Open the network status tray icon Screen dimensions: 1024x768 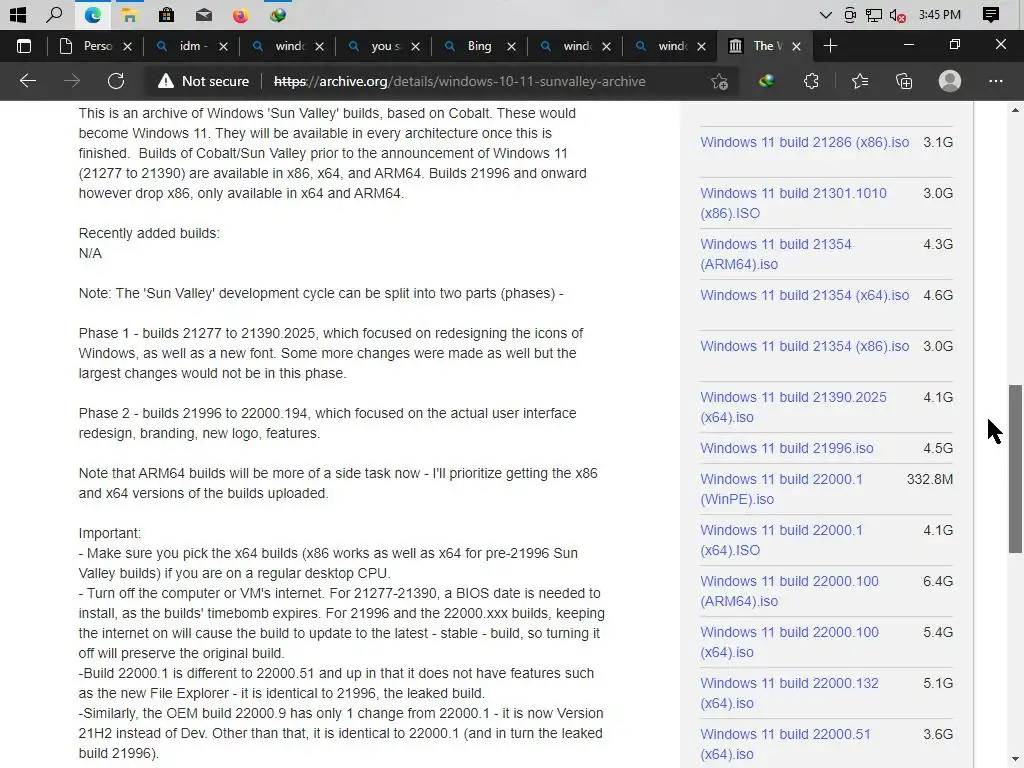coord(874,14)
